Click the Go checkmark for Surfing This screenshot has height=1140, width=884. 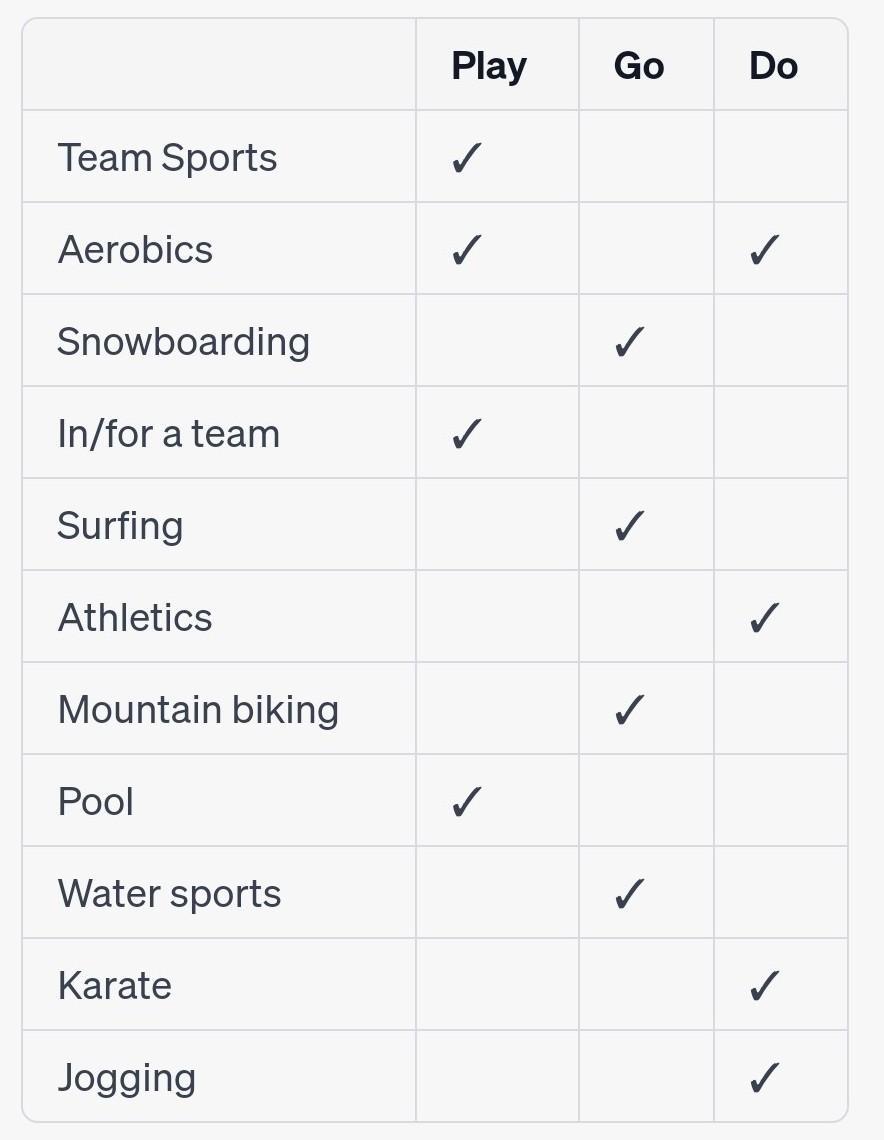(x=629, y=526)
